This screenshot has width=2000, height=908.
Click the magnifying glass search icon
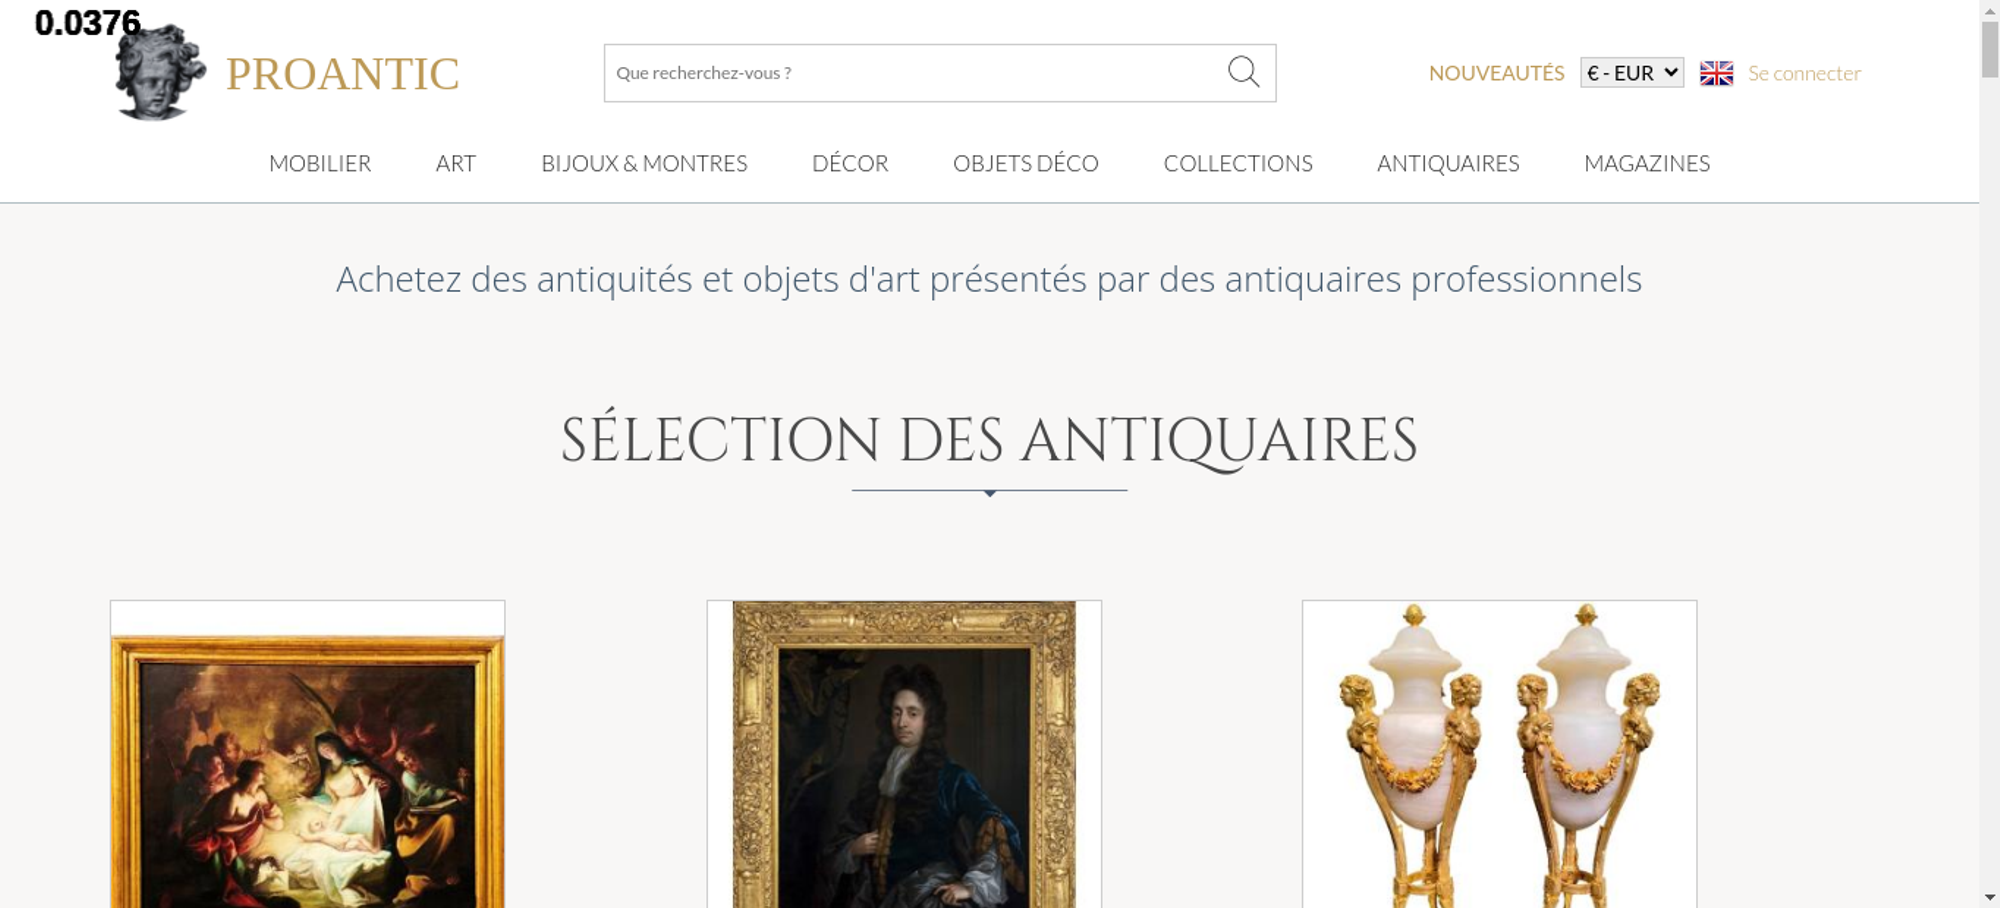[x=1243, y=72]
